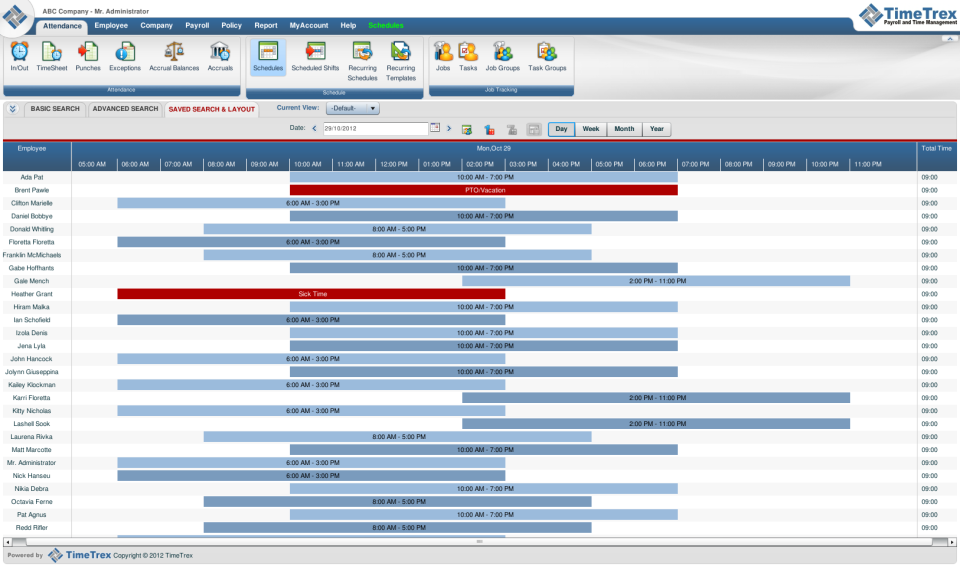Click the Job Groups icon
Image resolution: width=960 pixels, height=570 pixels.
click(x=502, y=56)
